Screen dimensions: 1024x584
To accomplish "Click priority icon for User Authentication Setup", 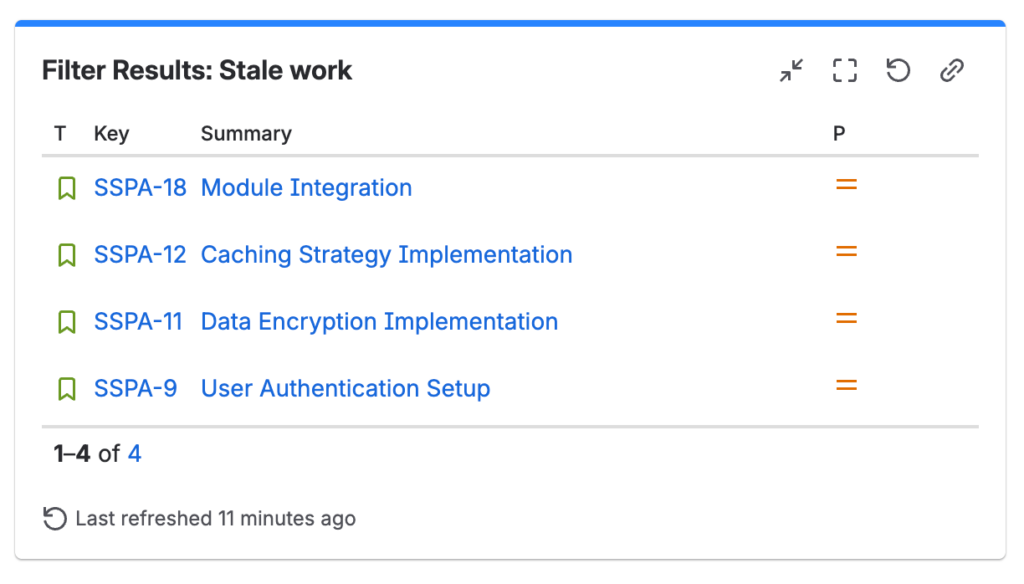I will point(846,385).
